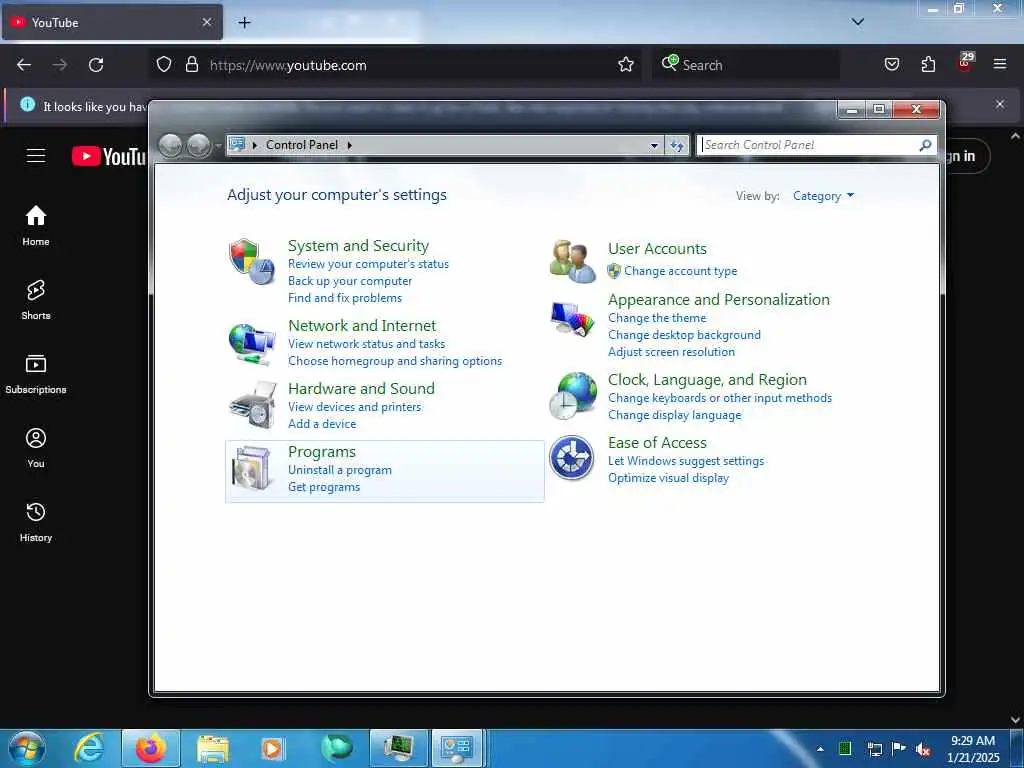Open Find and fix problems link
The height and width of the screenshot is (768, 1024).
(x=345, y=298)
